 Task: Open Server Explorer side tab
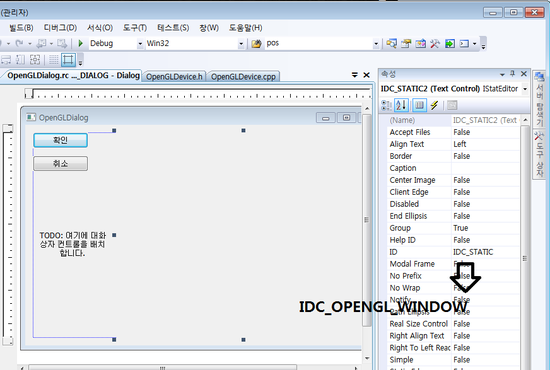tap(539, 99)
